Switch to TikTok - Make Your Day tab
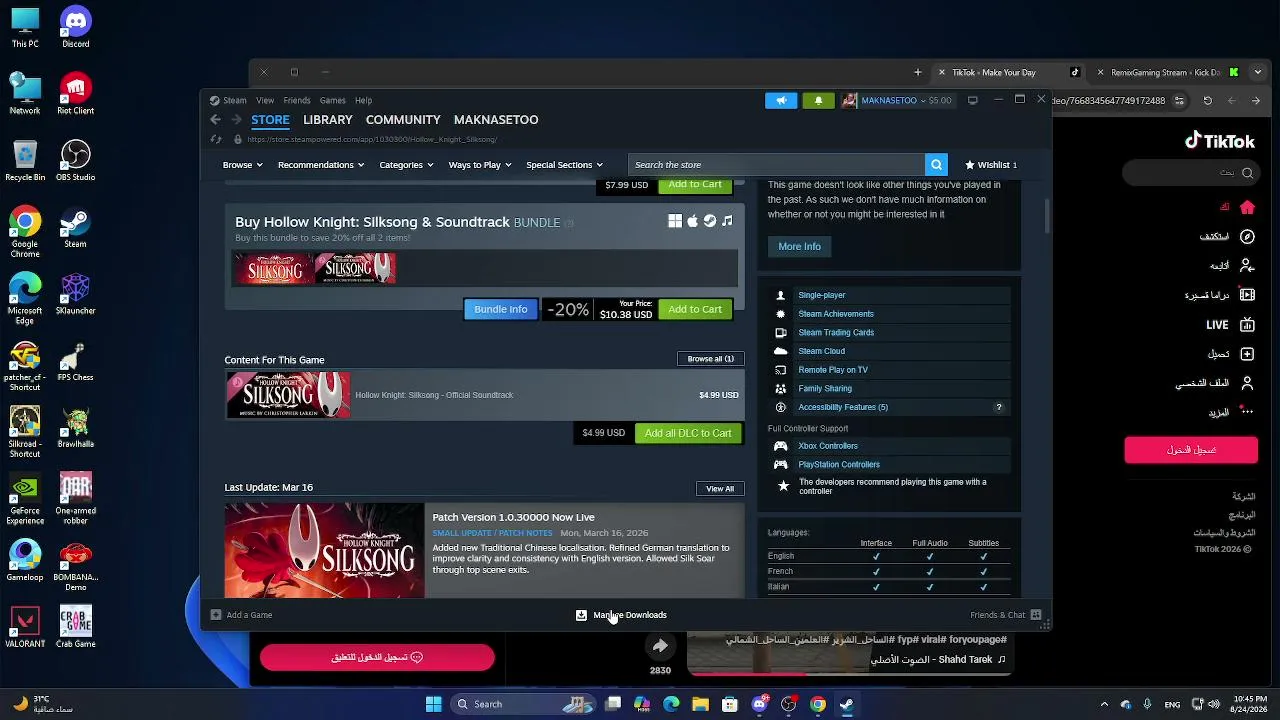1280x720 pixels. [1008, 72]
